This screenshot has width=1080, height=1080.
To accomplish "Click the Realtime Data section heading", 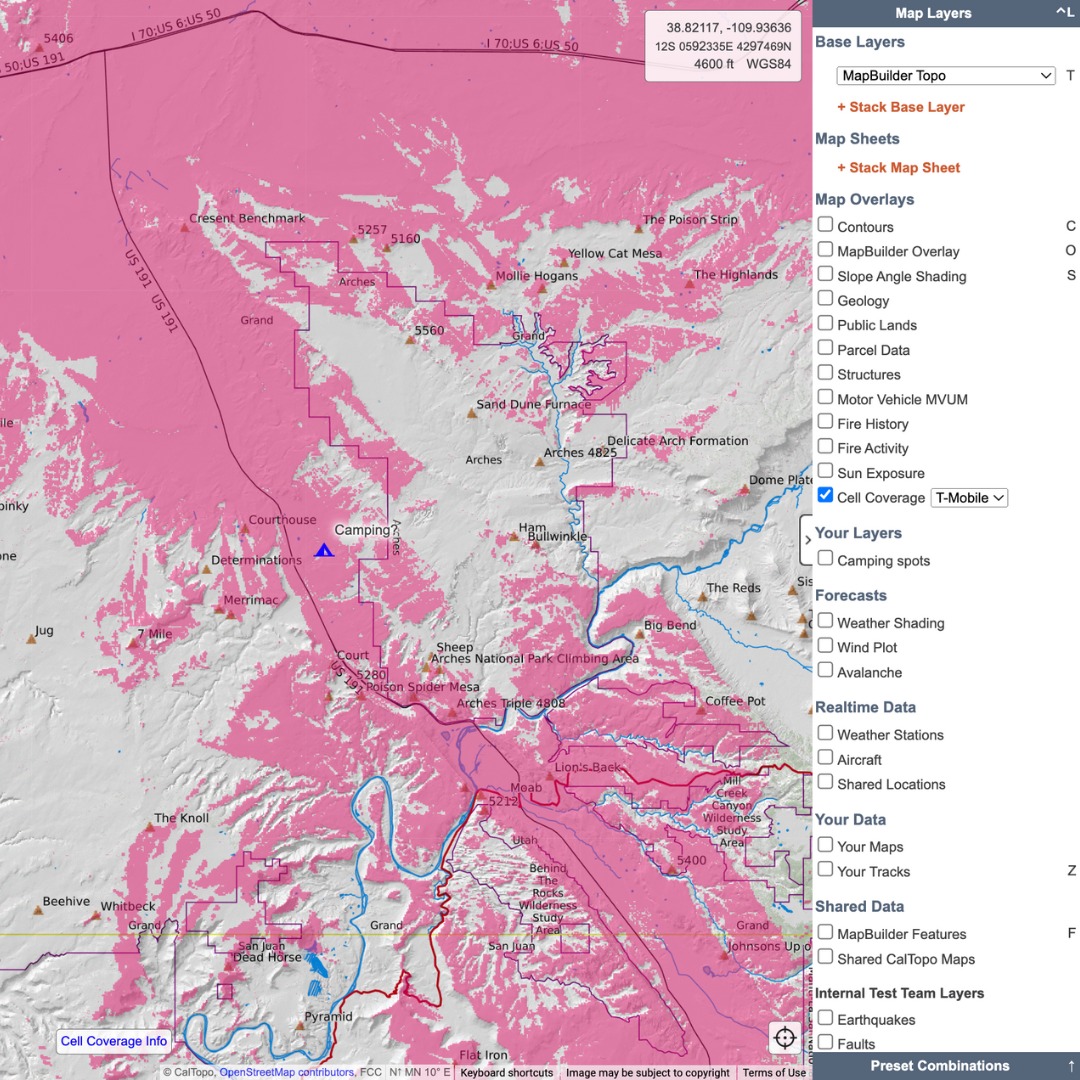I will pos(865,707).
